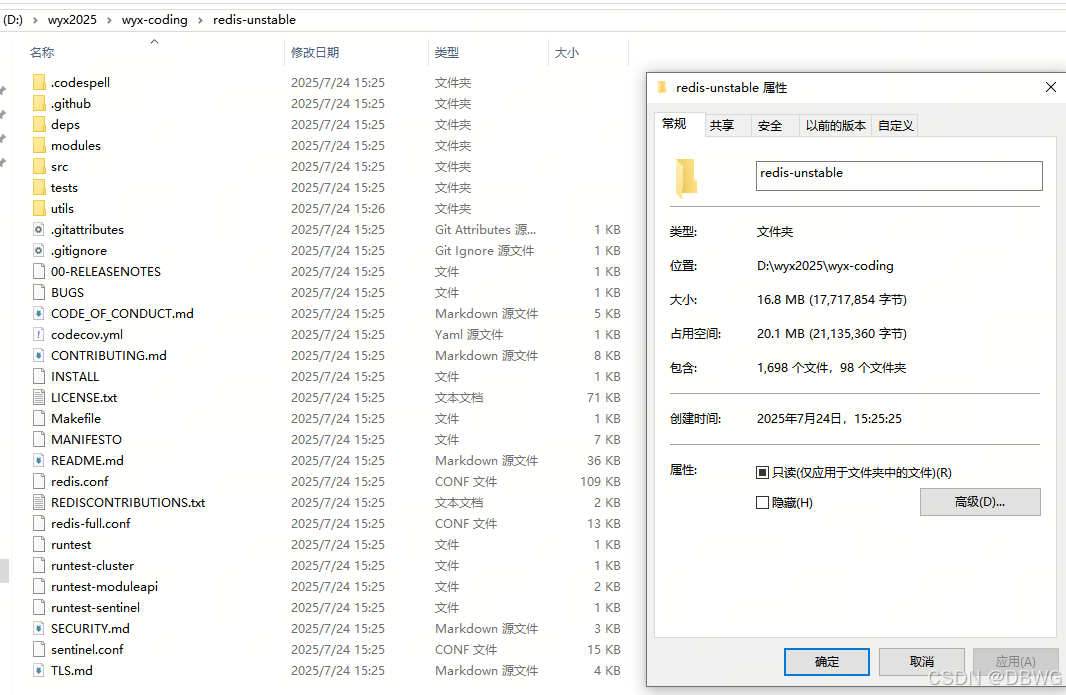Switch to the 以前的版本 tab

click(x=836, y=126)
